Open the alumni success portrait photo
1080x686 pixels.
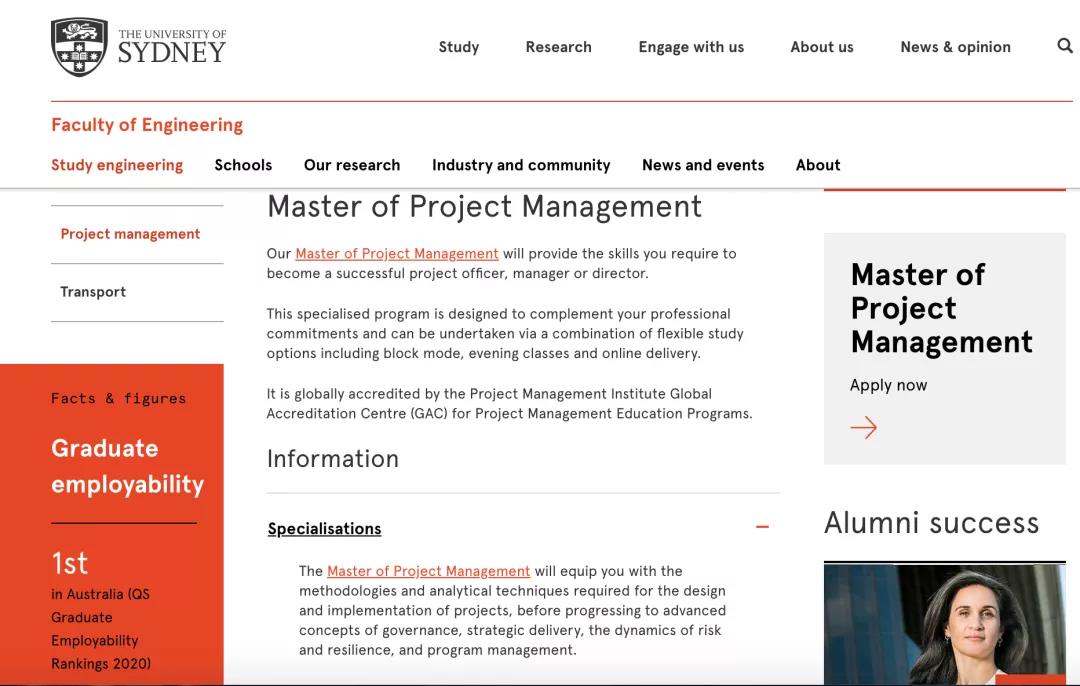944,624
